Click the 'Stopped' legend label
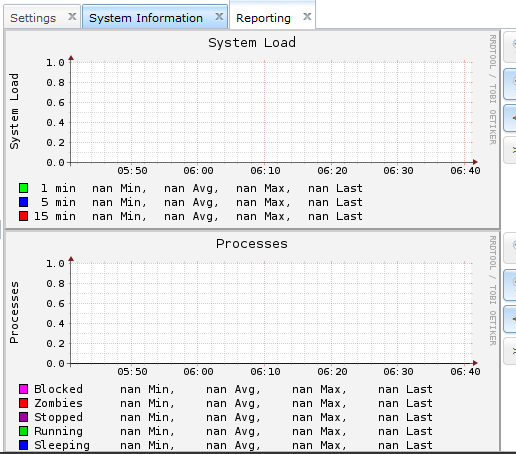 58,417
